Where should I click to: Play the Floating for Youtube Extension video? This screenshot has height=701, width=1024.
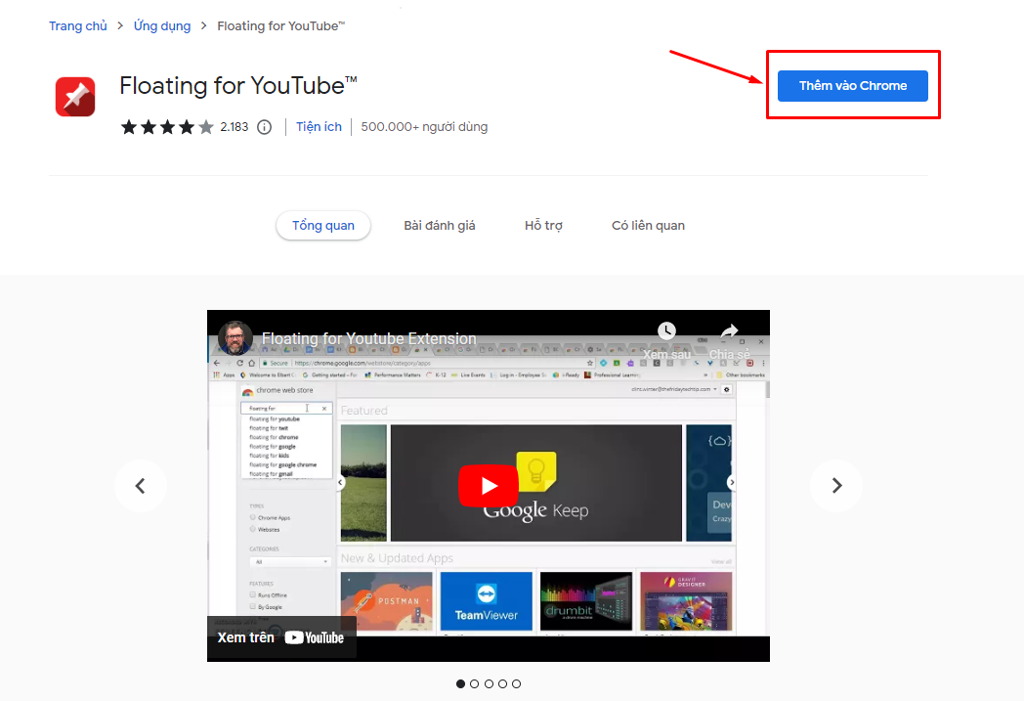[x=488, y=485]
